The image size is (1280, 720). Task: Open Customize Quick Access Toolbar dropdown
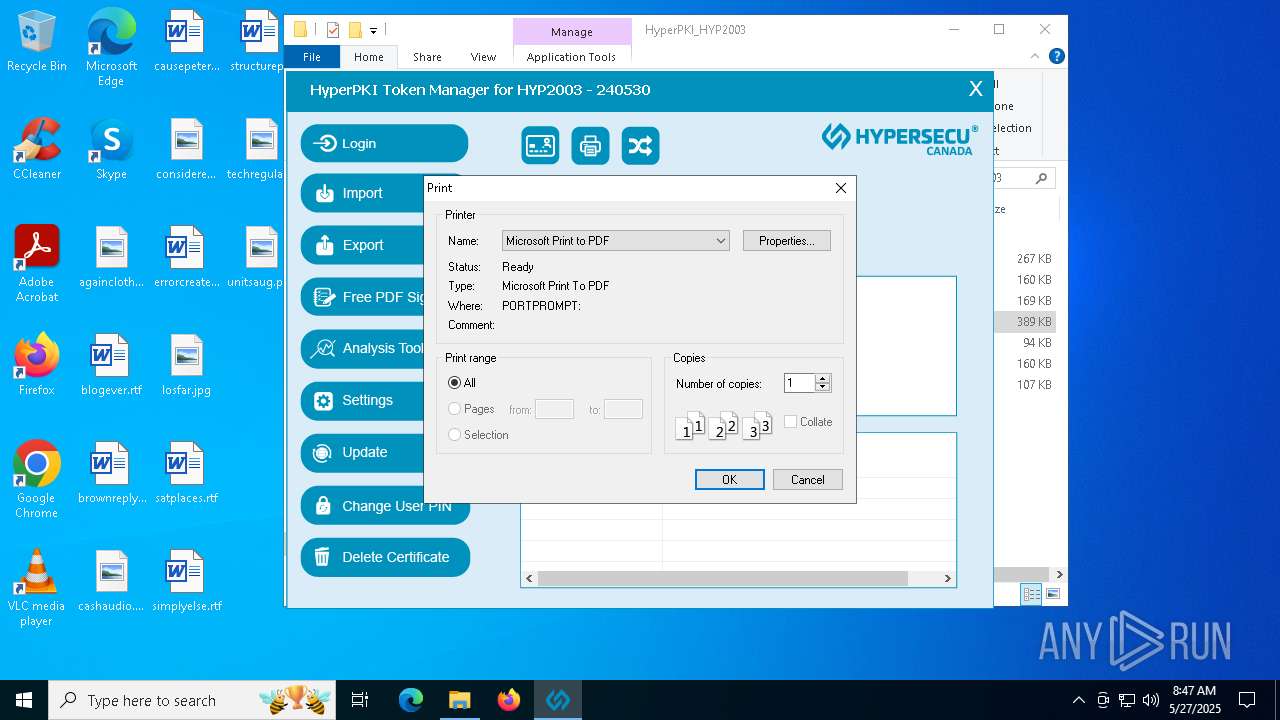[x=373, y=31]
